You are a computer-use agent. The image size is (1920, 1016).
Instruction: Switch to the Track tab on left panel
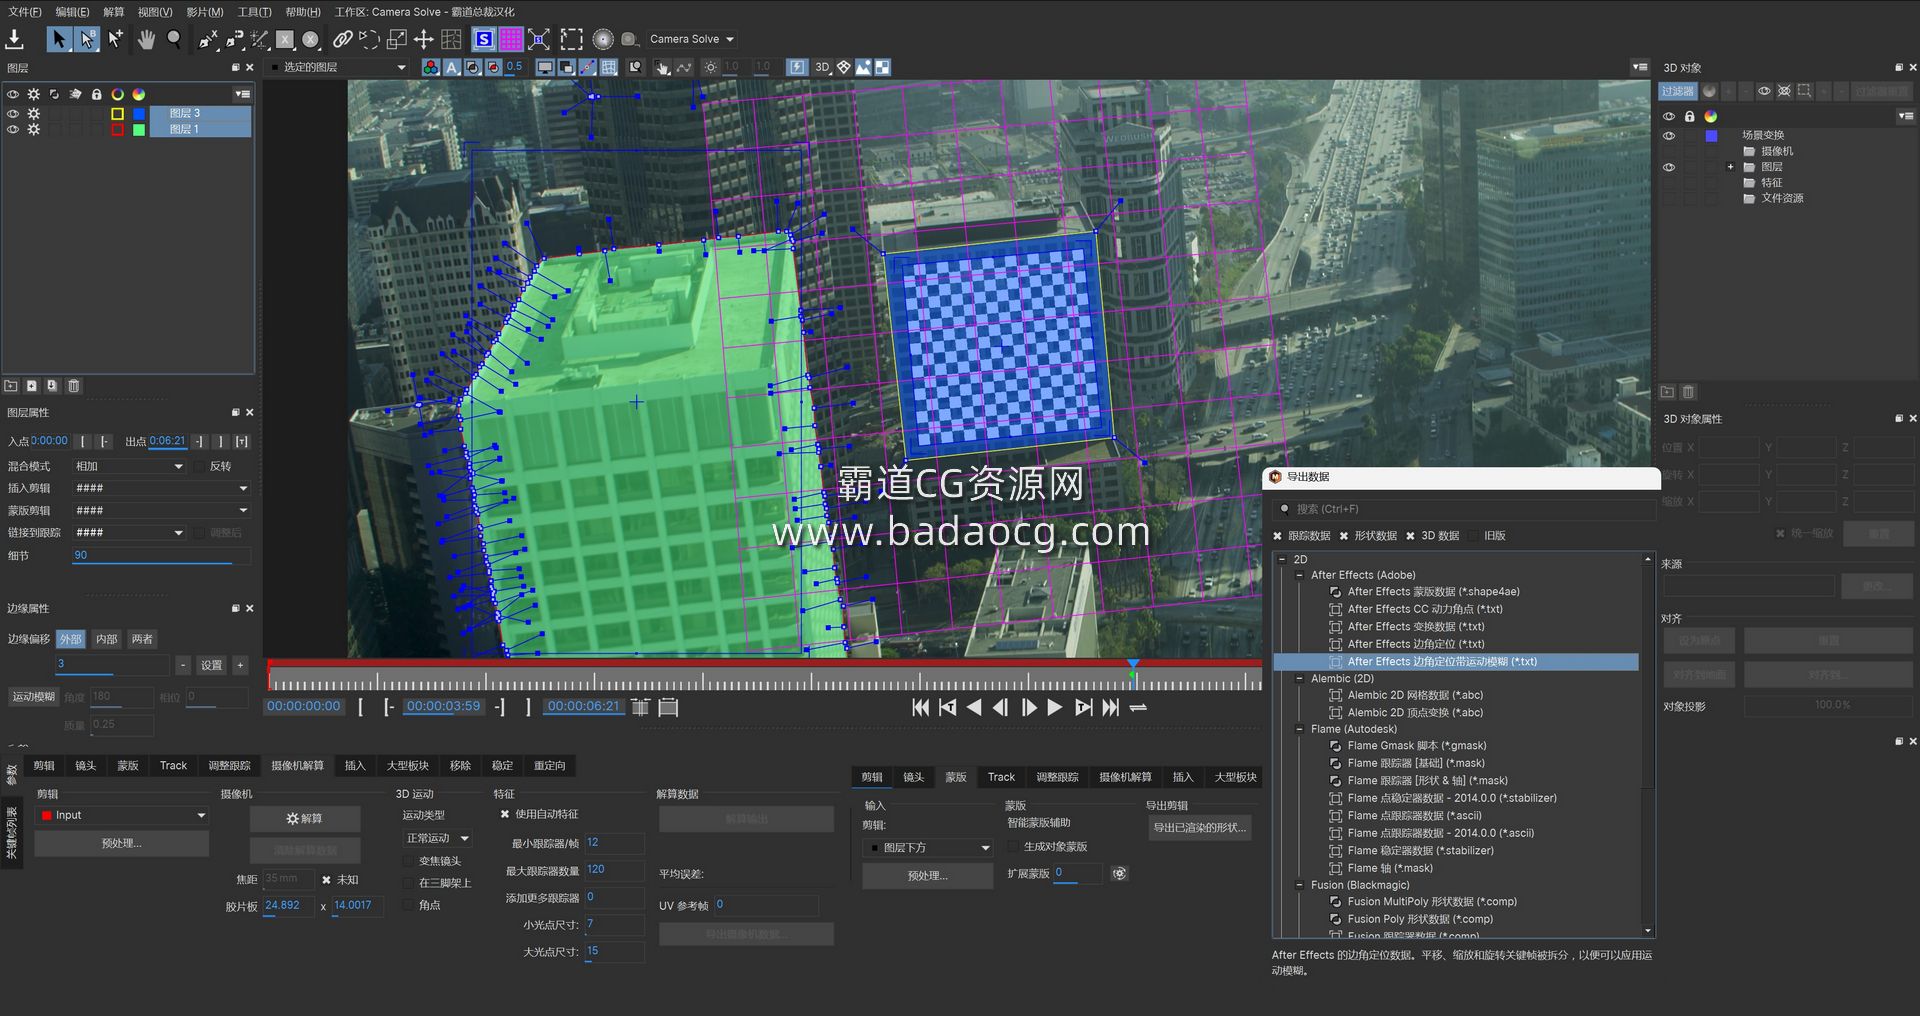coord(173,766)
